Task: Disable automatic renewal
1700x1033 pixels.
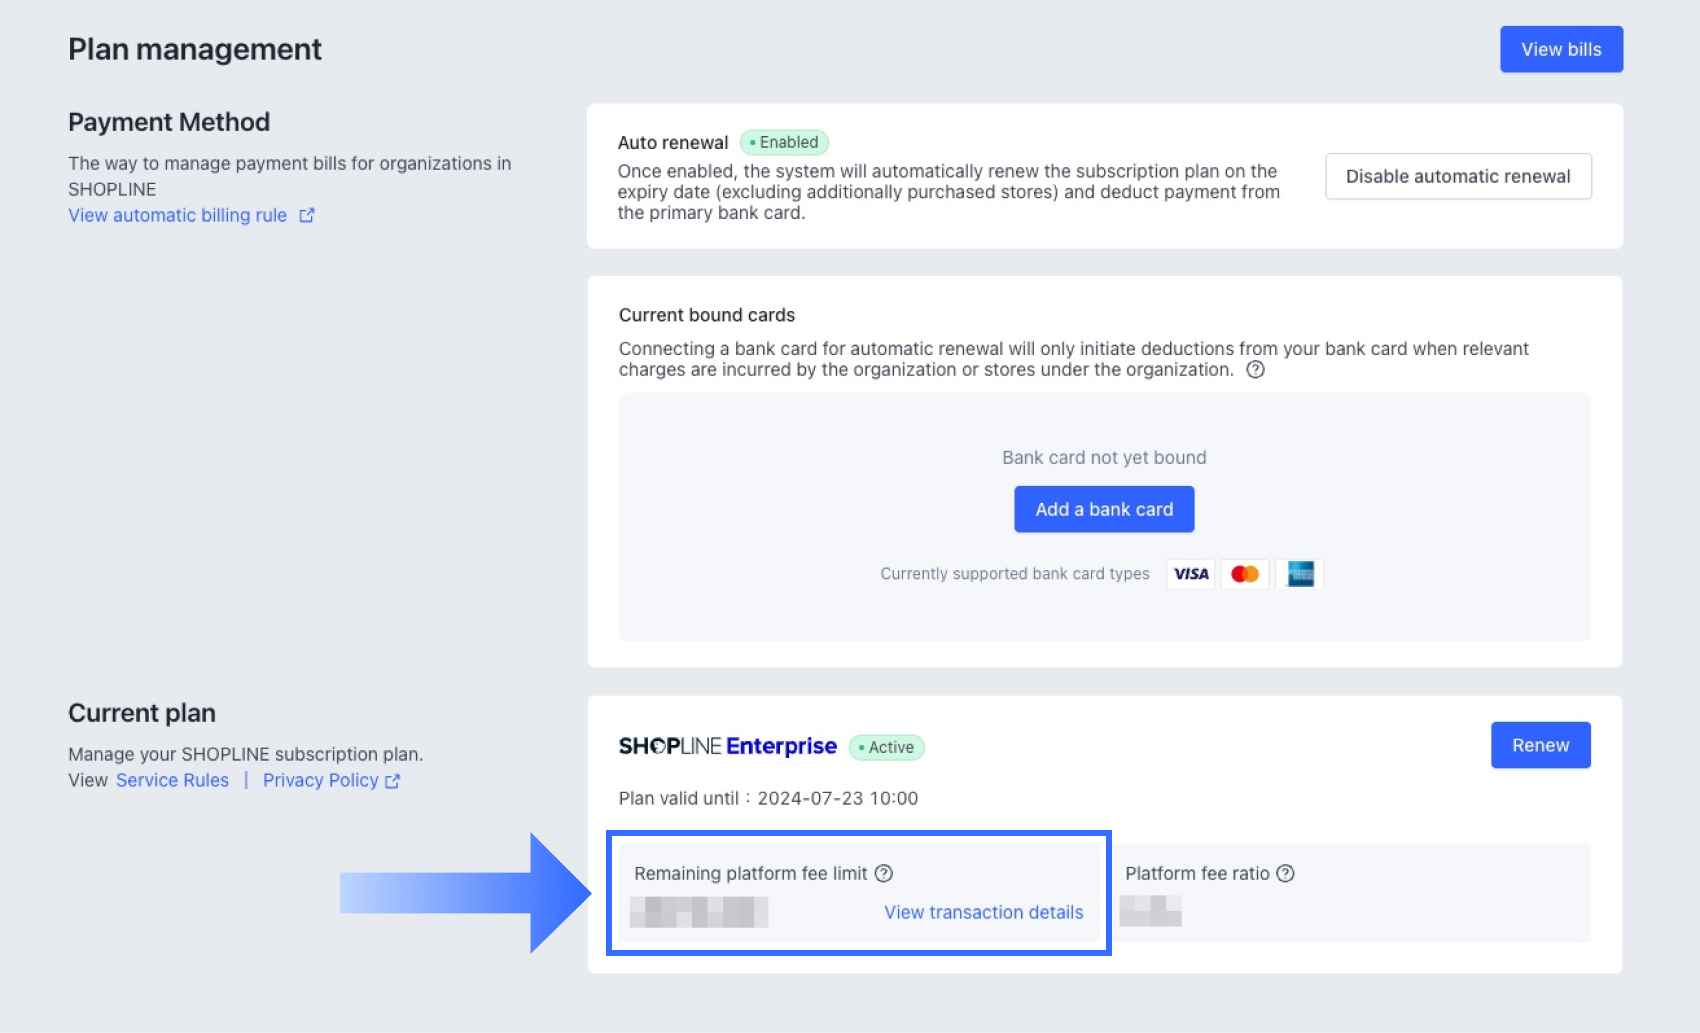Action: (1458, 176)
